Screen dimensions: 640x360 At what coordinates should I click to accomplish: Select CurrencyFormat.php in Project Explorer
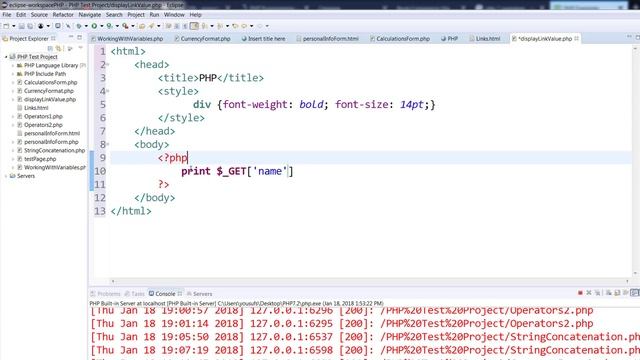tap(49, 91)
